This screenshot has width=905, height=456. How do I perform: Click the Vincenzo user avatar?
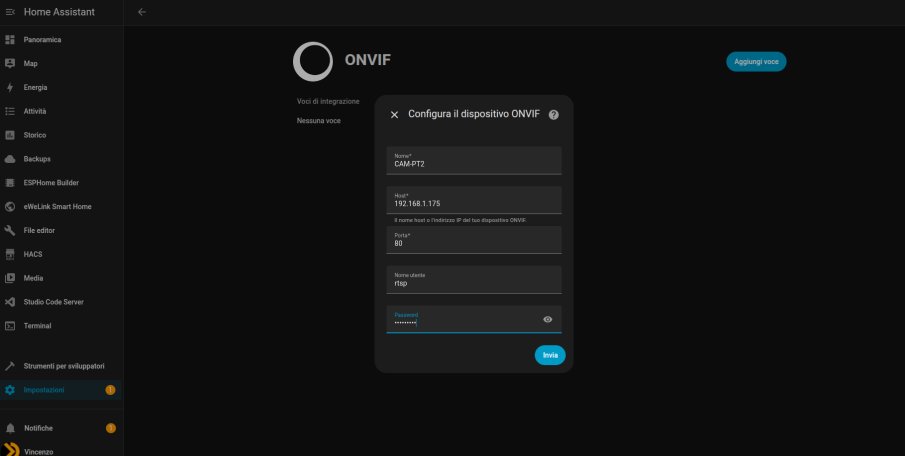11,450
